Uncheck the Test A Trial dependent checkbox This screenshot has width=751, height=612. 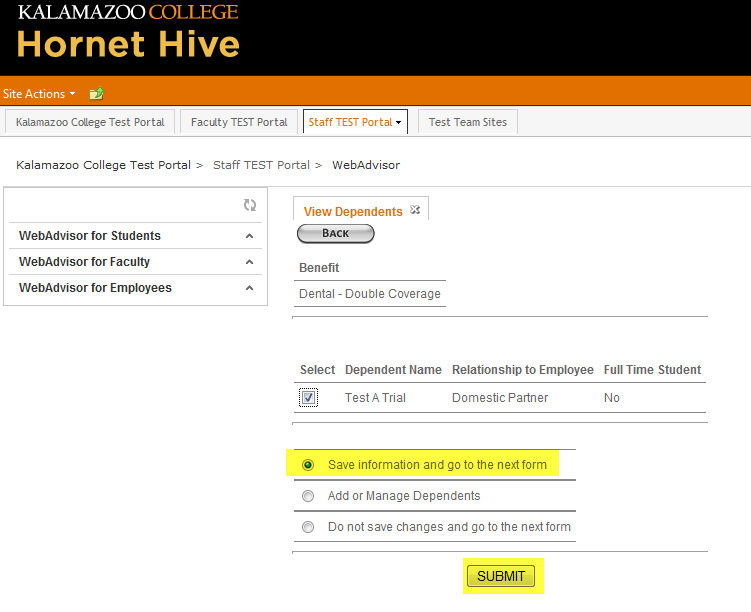[308, 397]
